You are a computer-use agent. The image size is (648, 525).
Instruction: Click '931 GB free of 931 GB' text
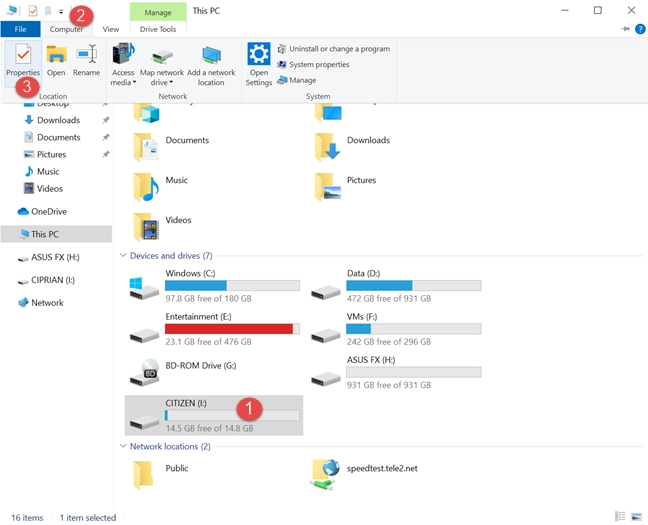(x=389, y=385)
